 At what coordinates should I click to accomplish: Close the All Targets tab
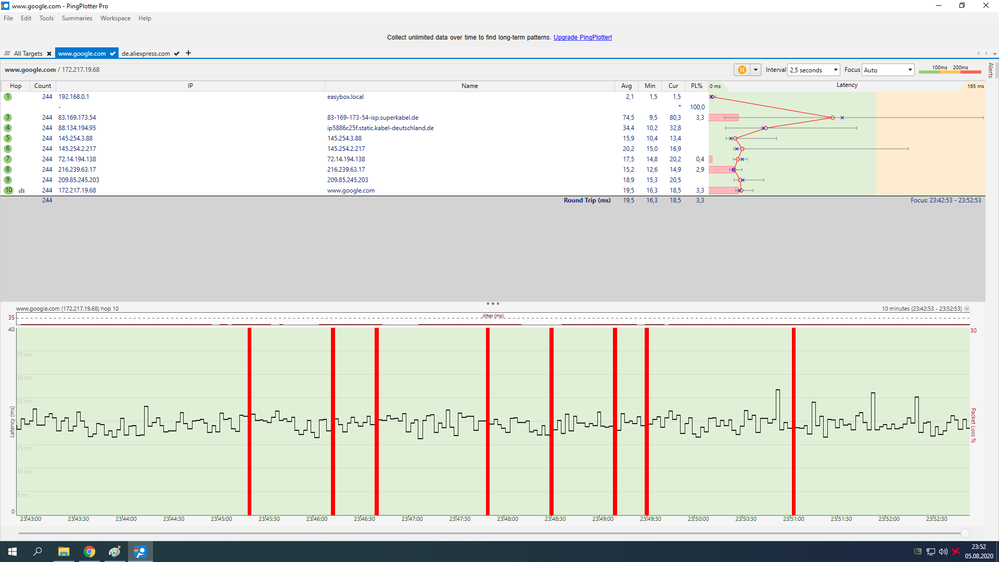click(x=49, y=53)
